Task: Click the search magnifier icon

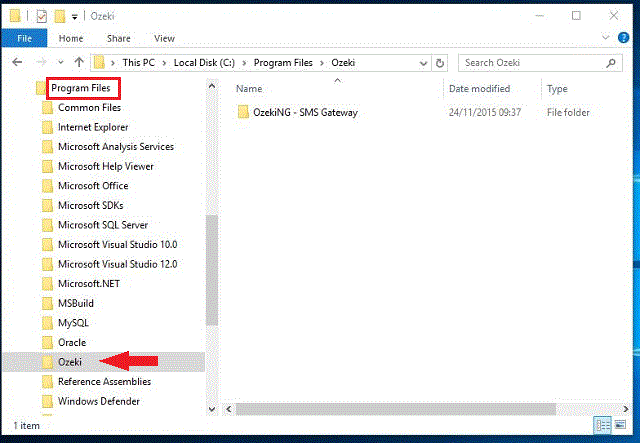Action: coord(611,63)
